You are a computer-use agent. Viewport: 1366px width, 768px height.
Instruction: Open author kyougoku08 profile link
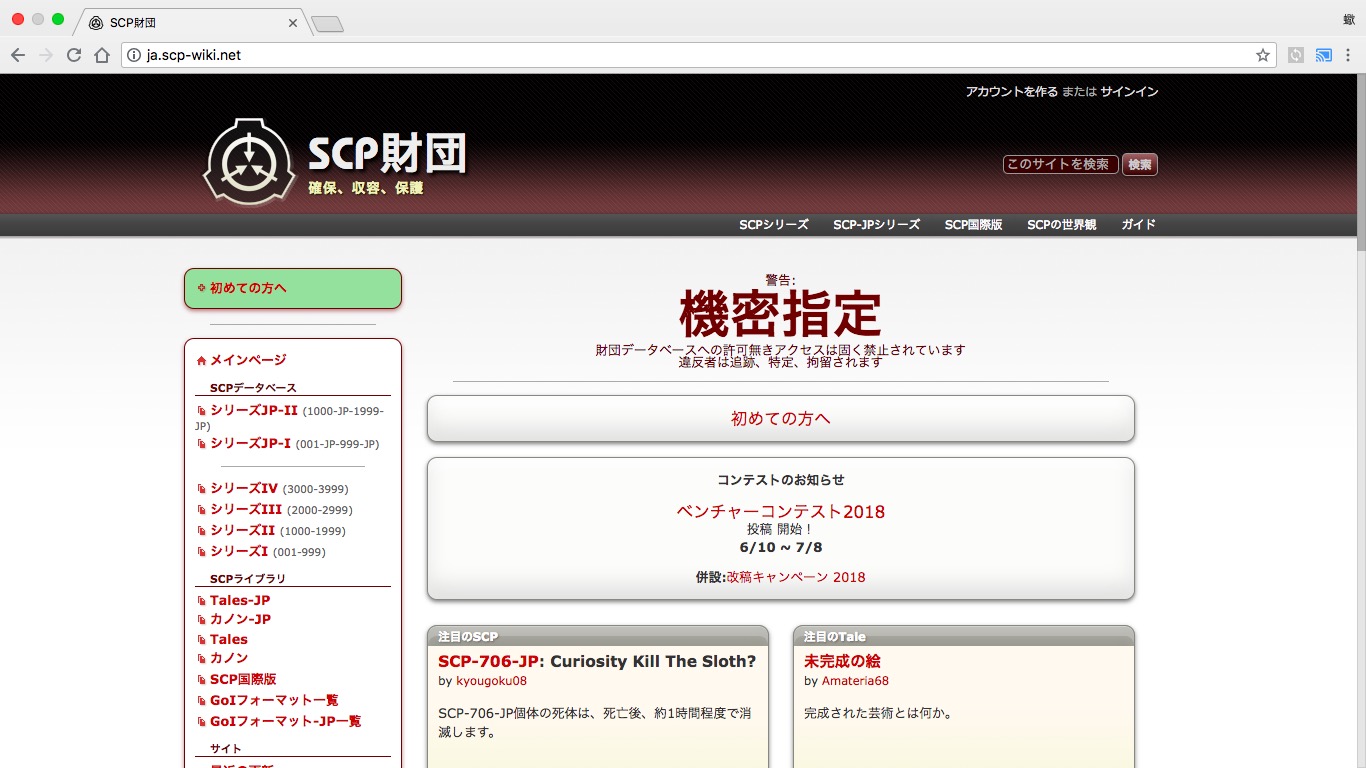click(491, 681)
